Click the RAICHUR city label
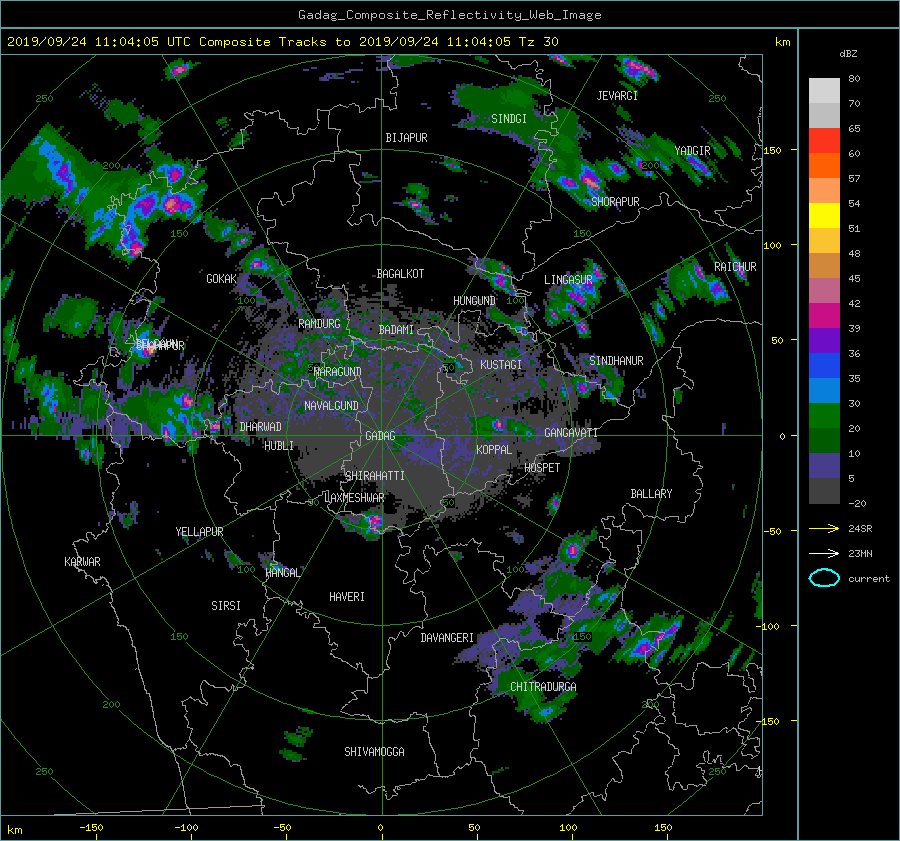Image resolution: width=900 pixels, height=841 pixels. [735, 267]
